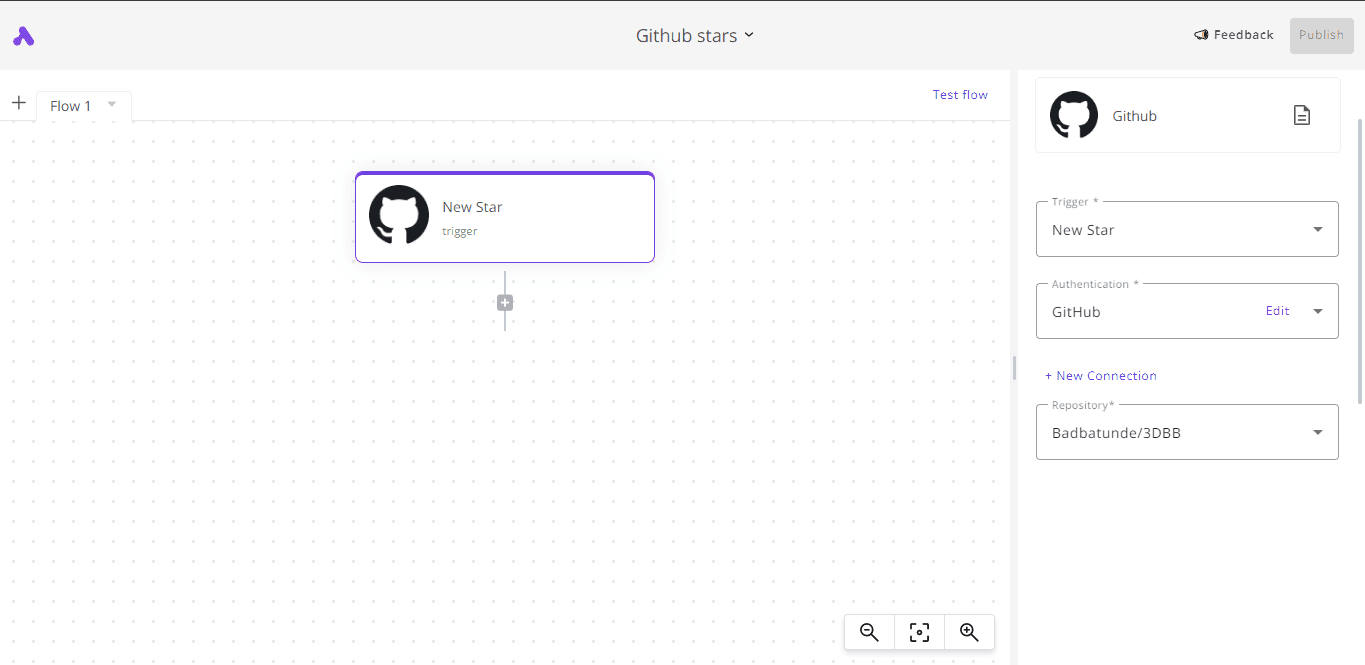Viewport: 1365px width, 665px height.
Task: Click the New Star node title text
Action: [x=472, y=207]
